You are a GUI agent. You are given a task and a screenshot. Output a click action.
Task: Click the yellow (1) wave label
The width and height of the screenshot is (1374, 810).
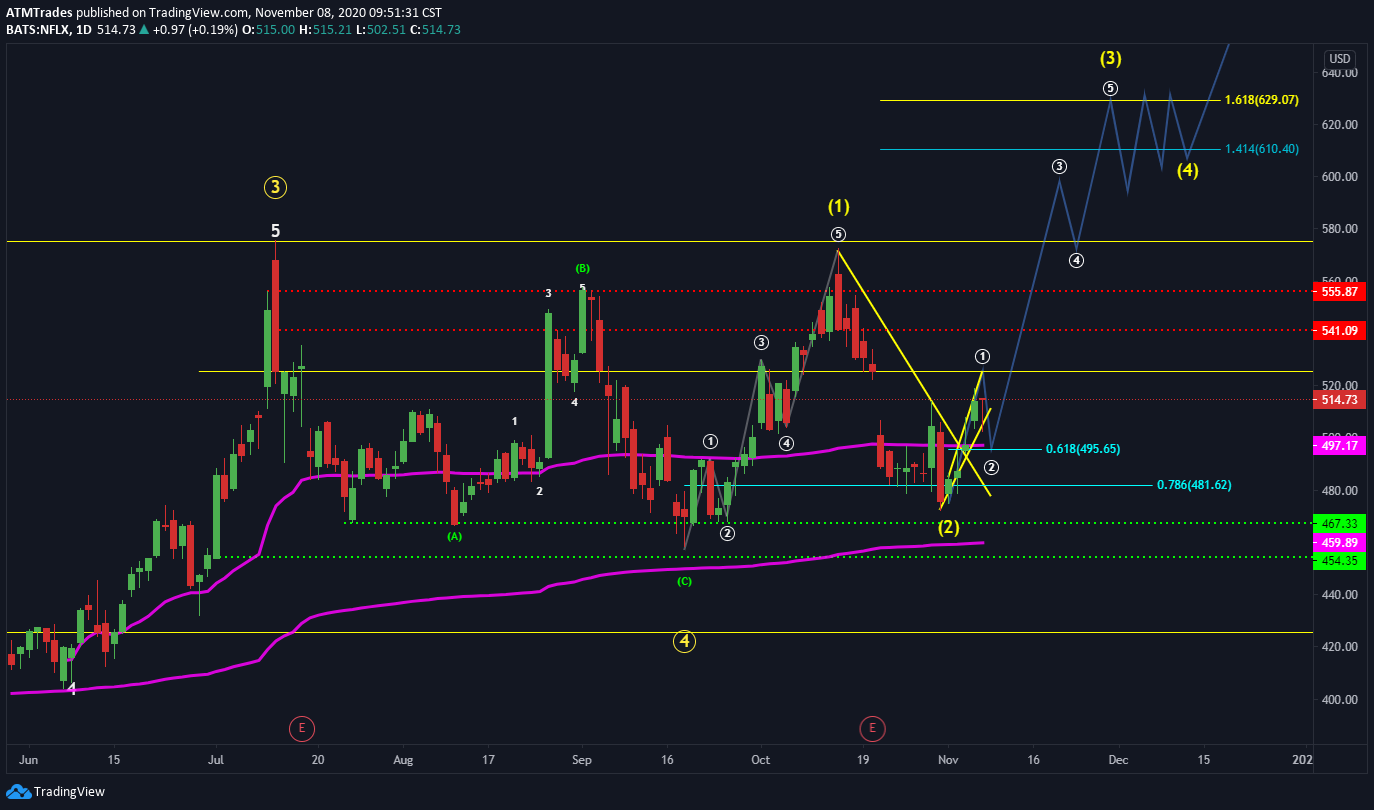(x=838, y=207)
